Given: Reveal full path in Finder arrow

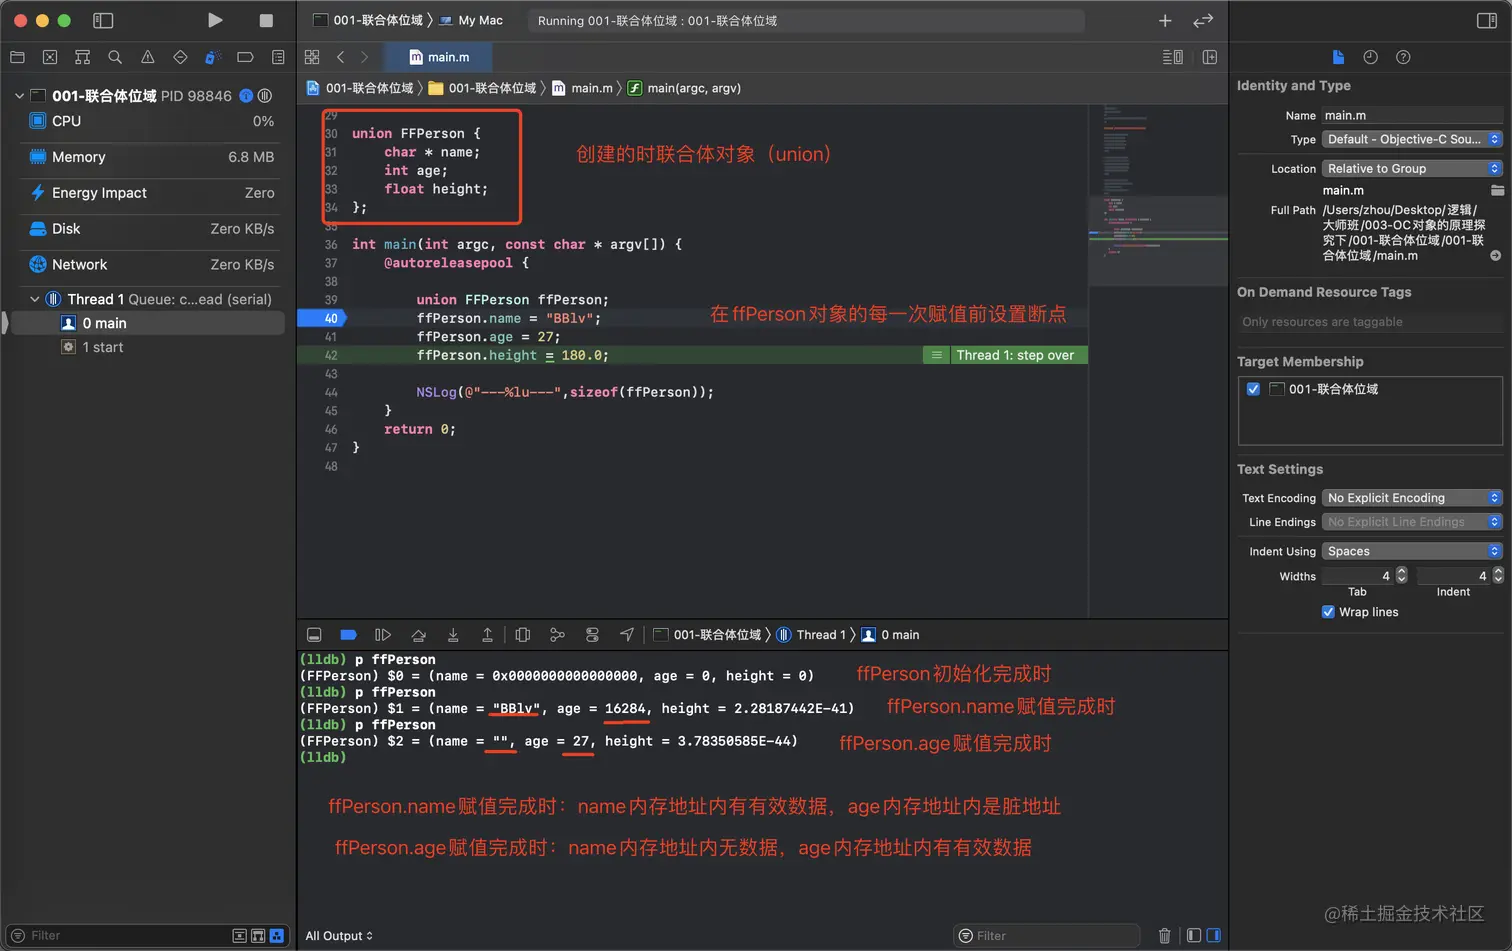Looking at the screenshot, I should (1496, 256).
